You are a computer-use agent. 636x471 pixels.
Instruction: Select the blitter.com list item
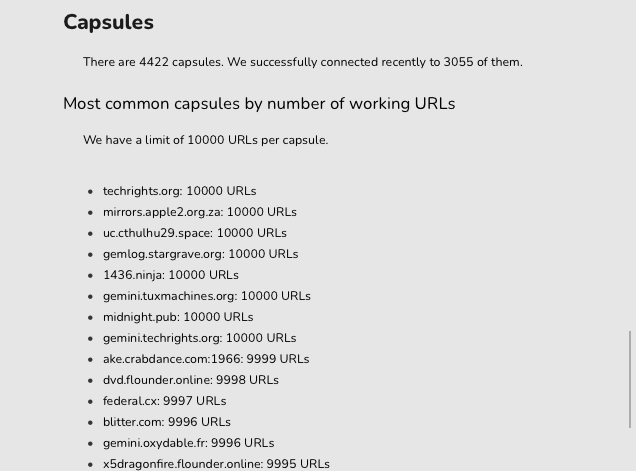167,422
